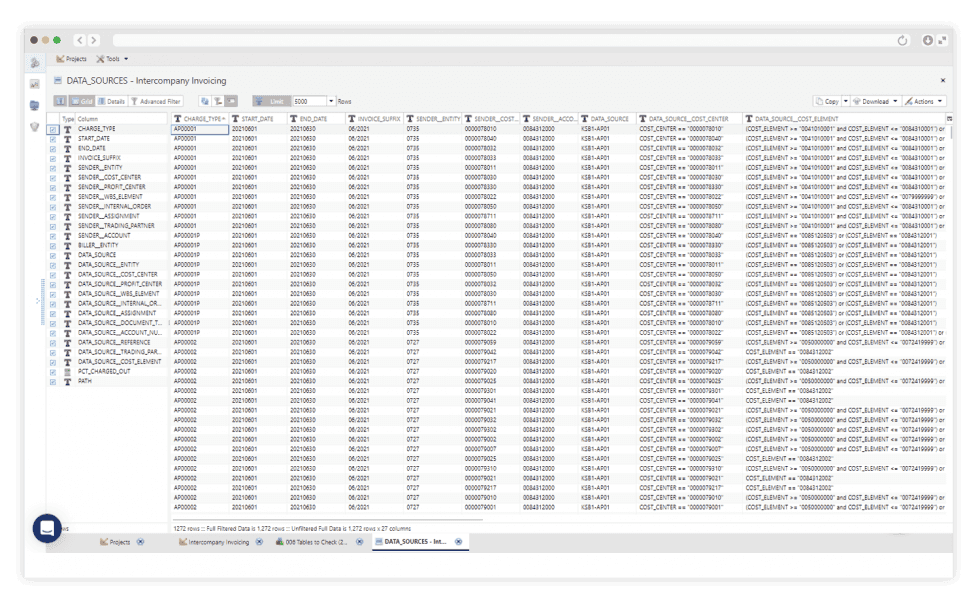Switch to the Projects tab
Screen dimensions: 980x602
pyautogui.click(x=116, y=542)
